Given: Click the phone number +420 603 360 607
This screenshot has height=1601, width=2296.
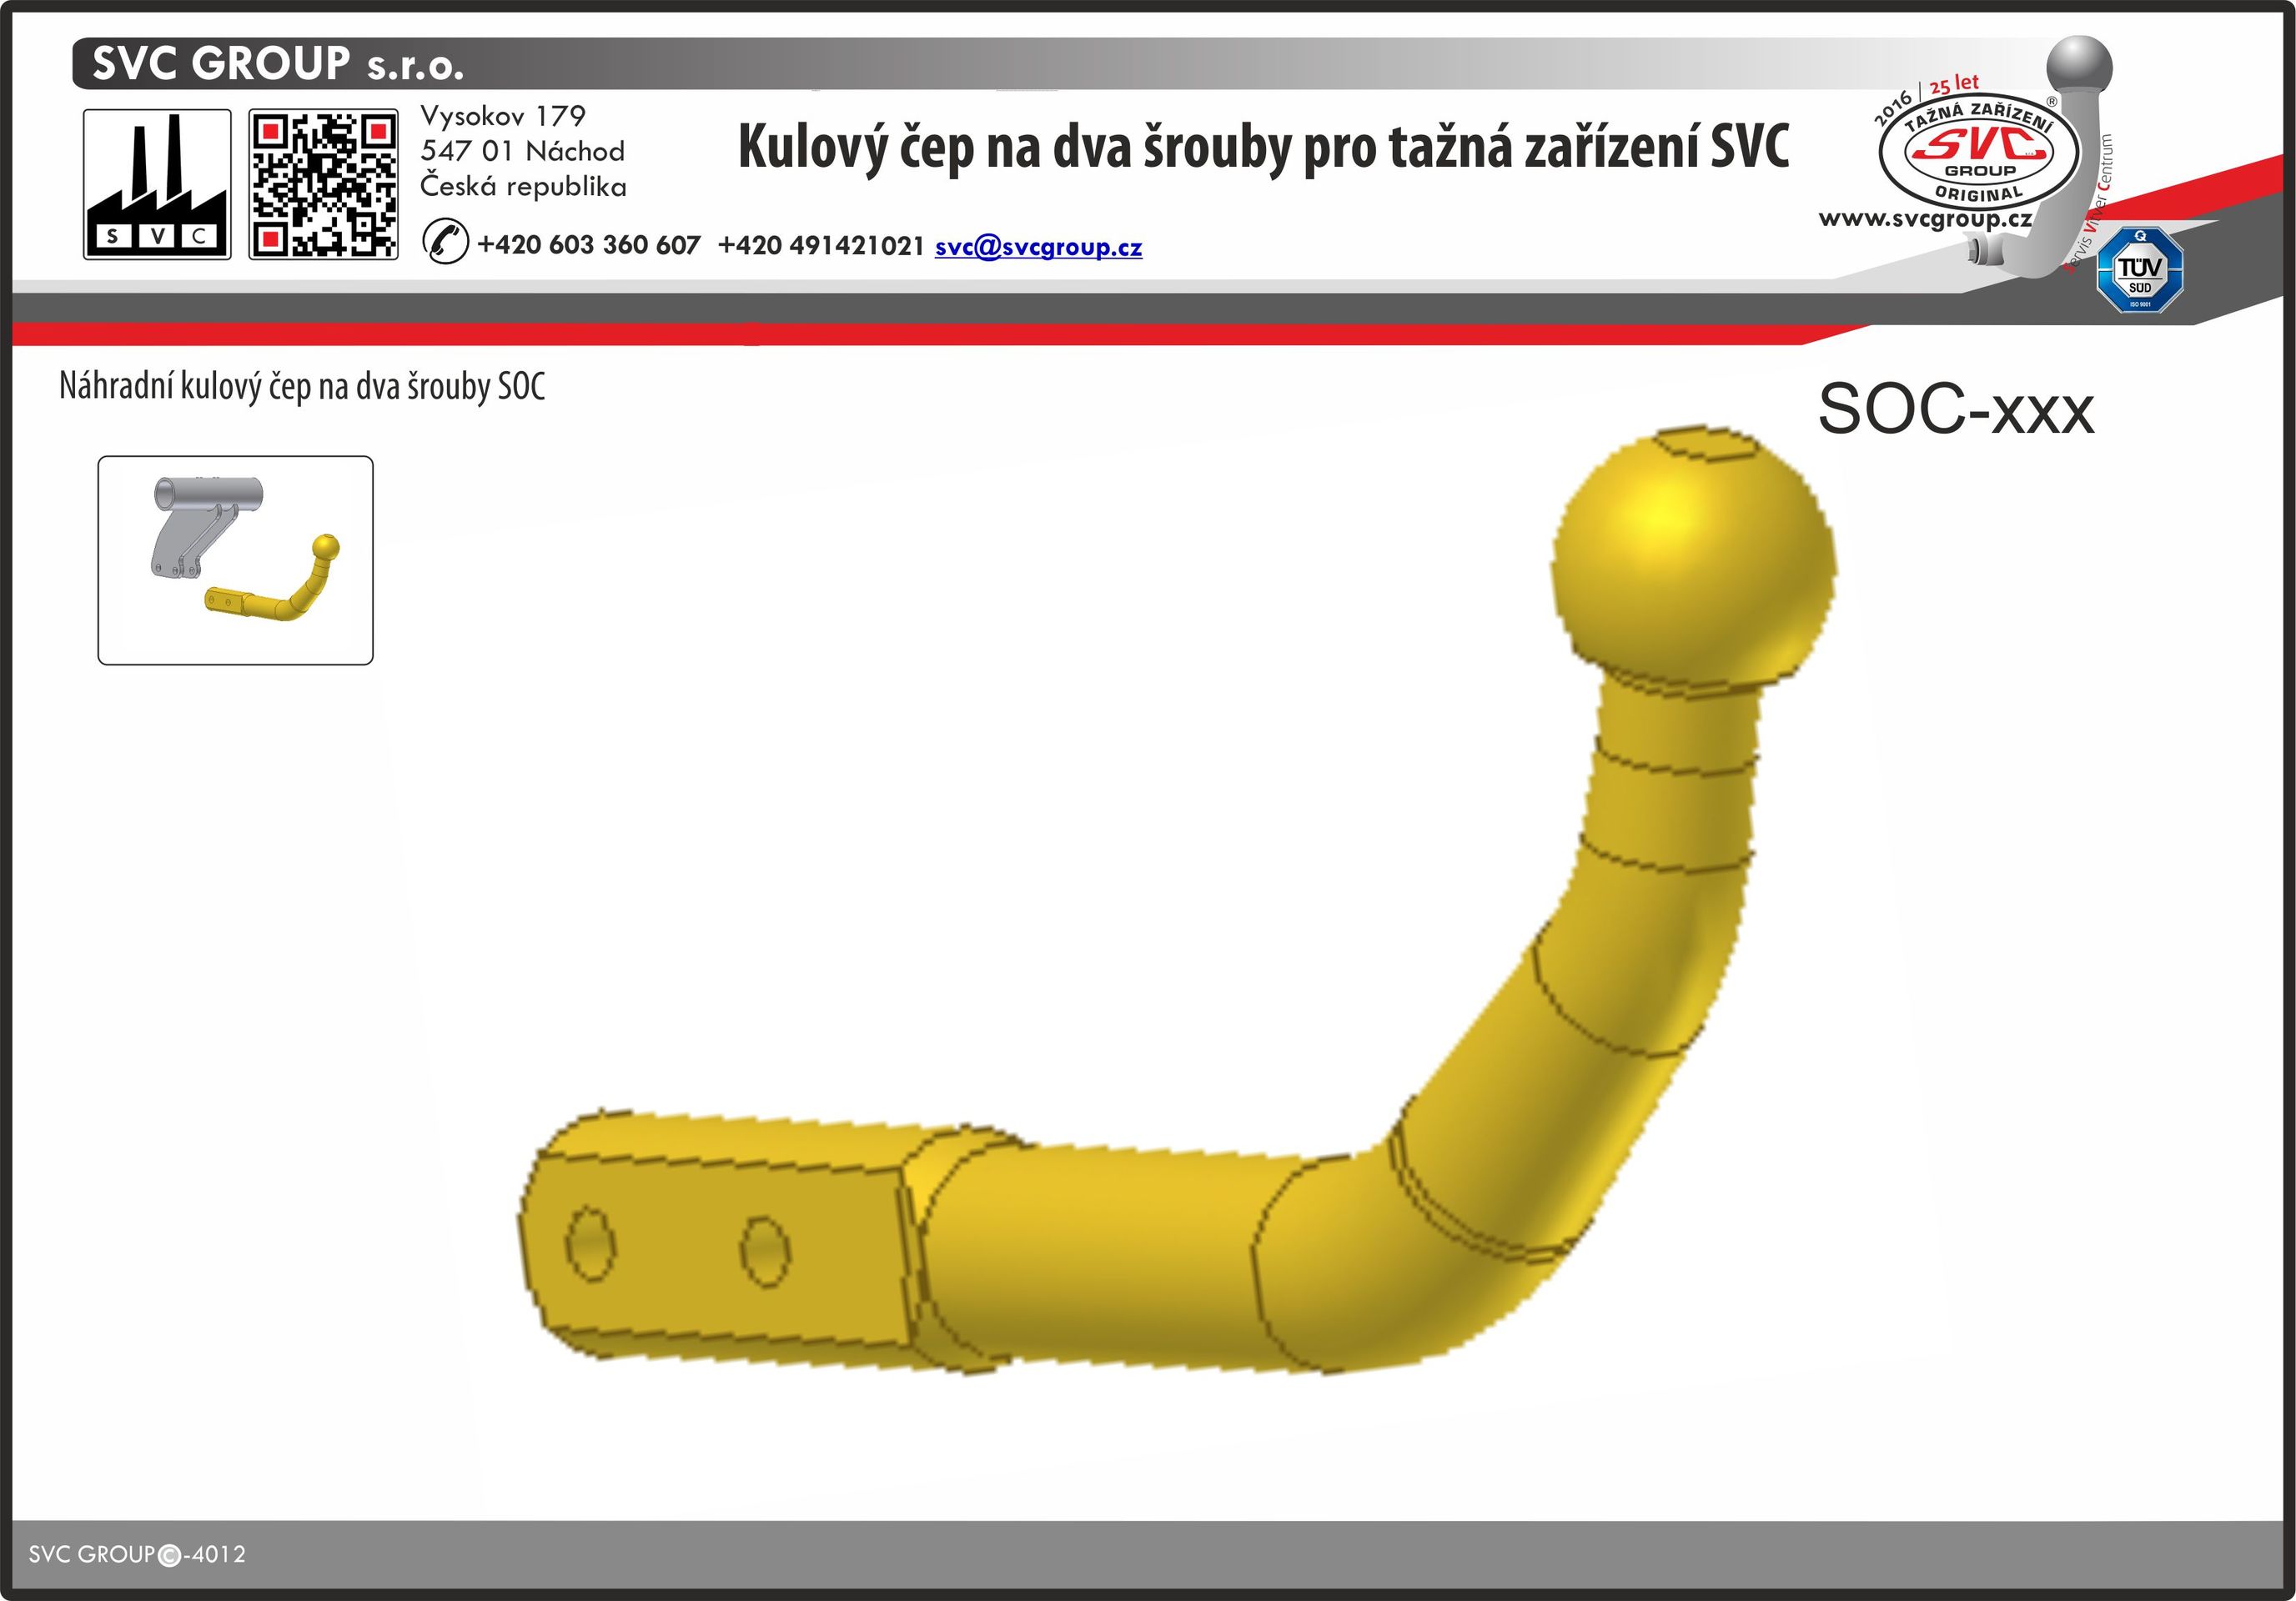Looking at the screenshot, I should click(x=588, y=245).
